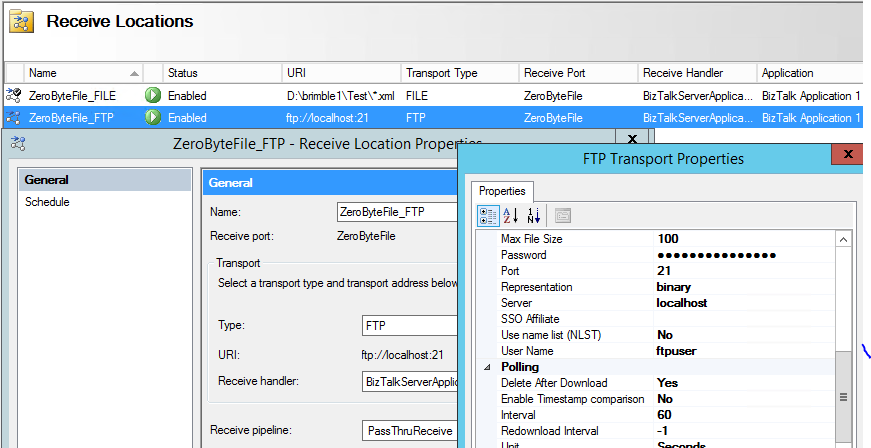Image resolution: width=871 pixels, height=448 pixels.
Task: Select the Password property
Action: pyautogui.click(x=524, y=255)
